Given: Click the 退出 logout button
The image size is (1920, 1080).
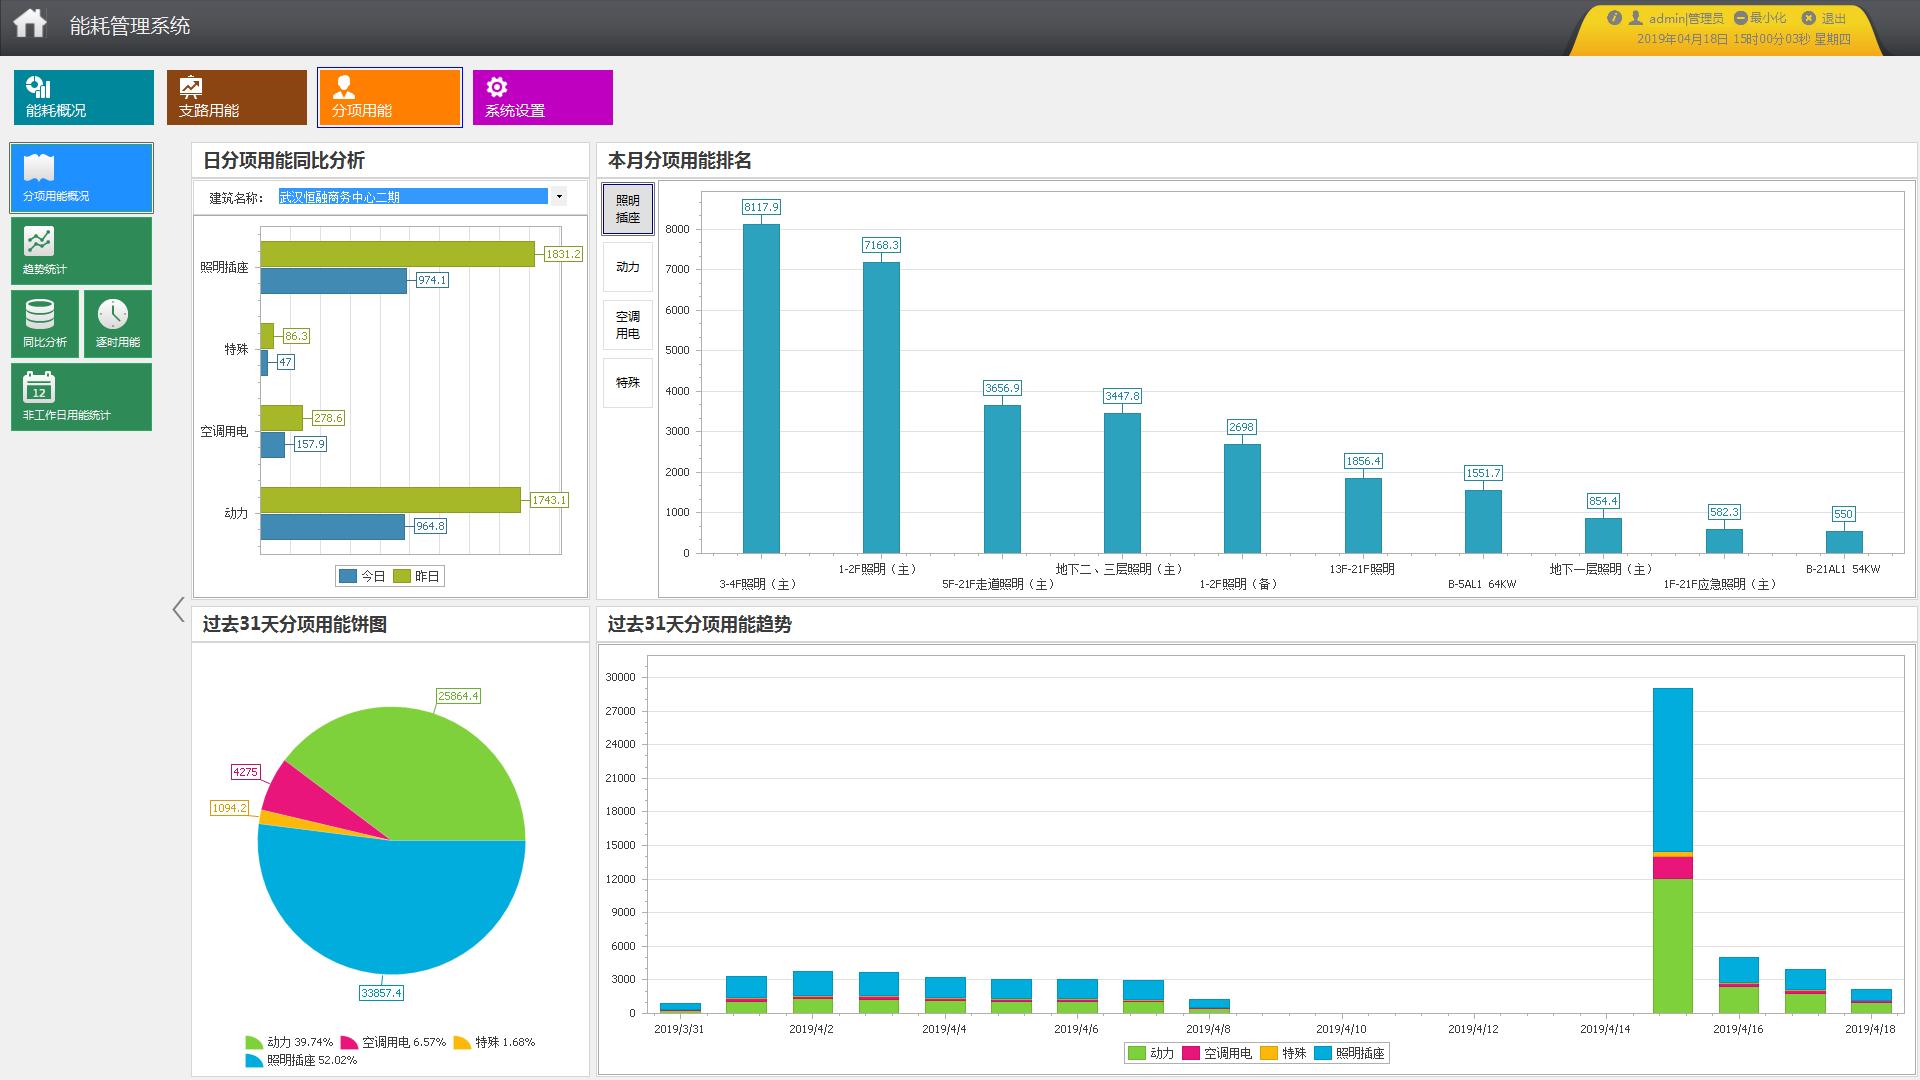Looking at the screenshot, I should pyautogui.click(x=1825, y=18).
